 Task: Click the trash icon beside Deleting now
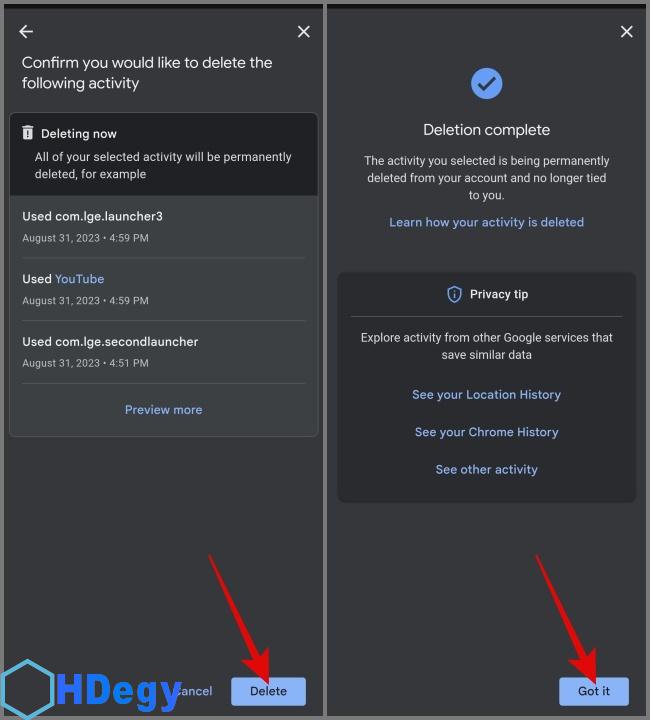(x=28, y=133)
